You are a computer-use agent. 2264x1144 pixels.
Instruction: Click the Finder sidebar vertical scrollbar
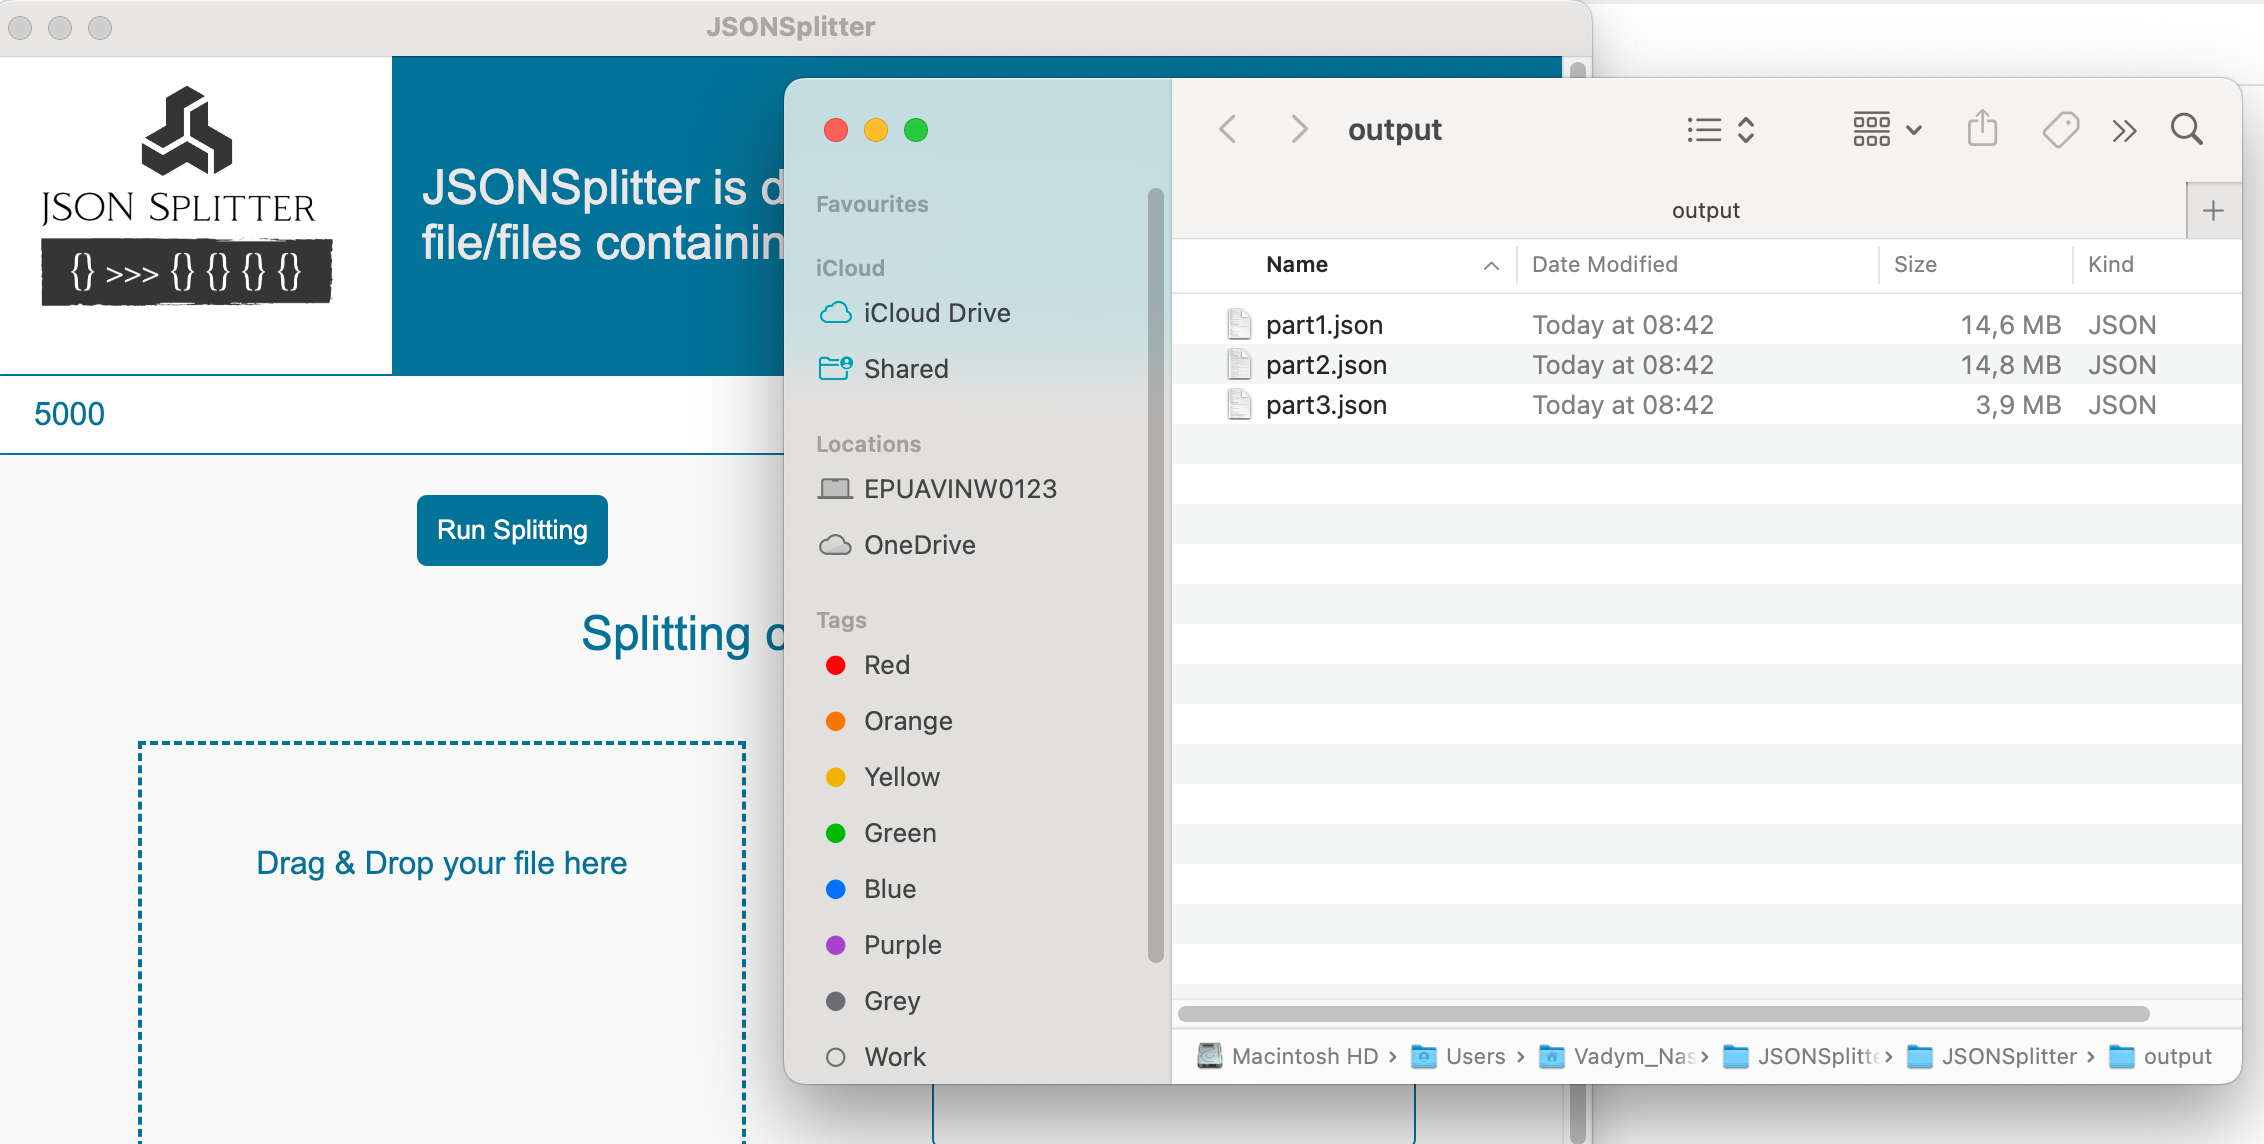1155,576
